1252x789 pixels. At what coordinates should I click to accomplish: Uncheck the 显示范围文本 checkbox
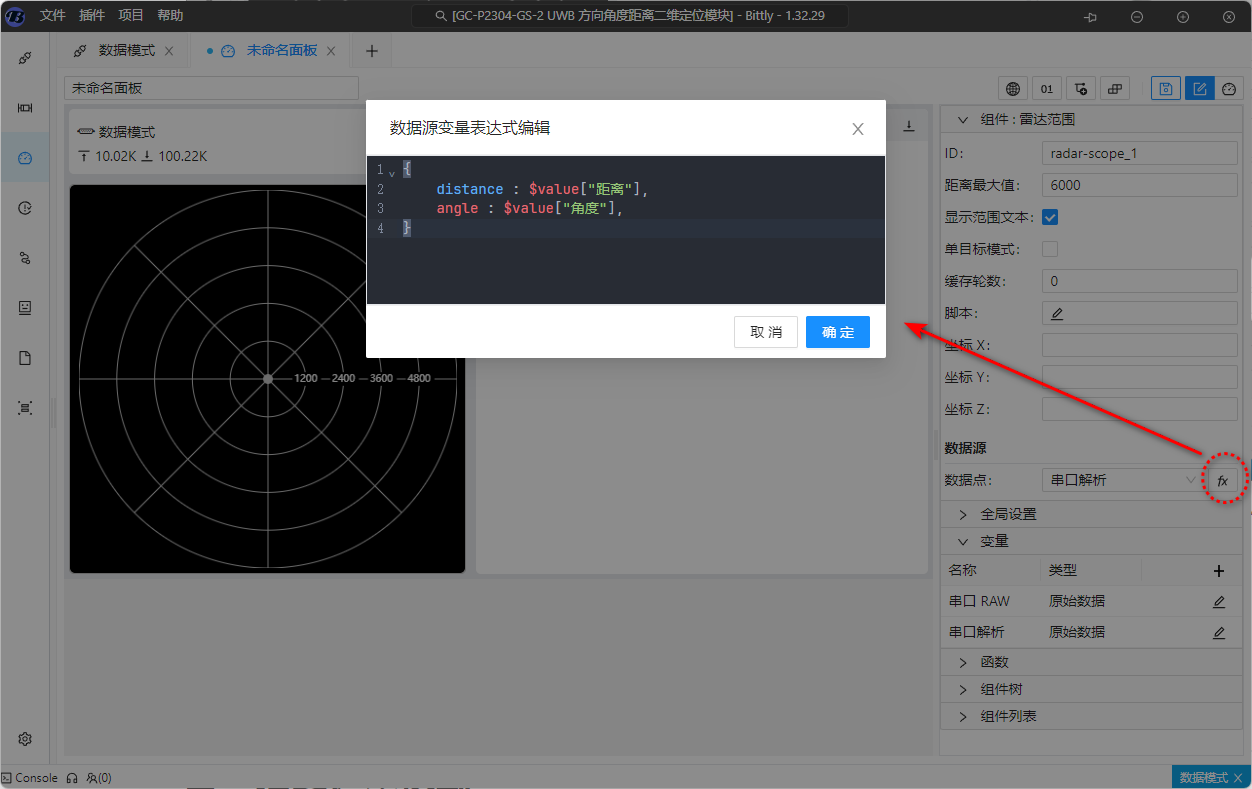pyautogui.click(x=1050, y=217)
